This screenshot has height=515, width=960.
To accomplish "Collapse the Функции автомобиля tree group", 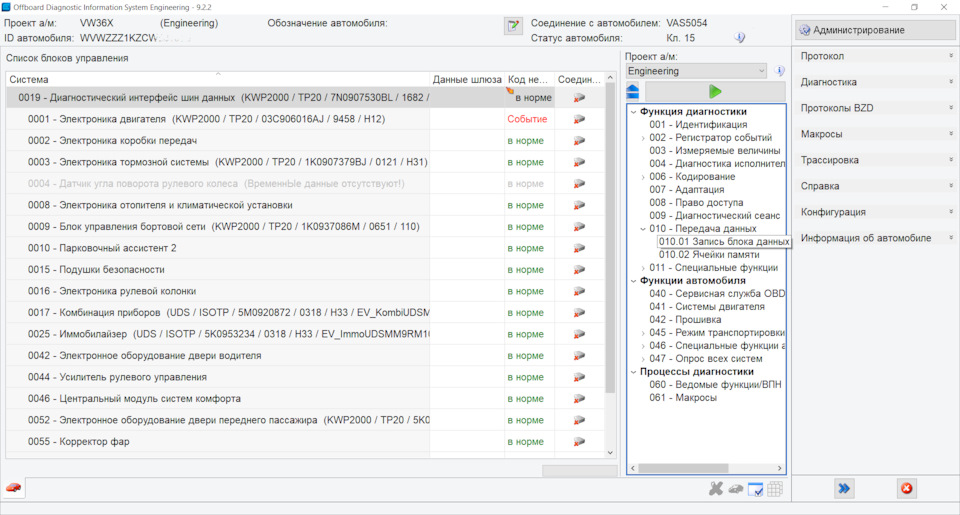I will point(634,281).
